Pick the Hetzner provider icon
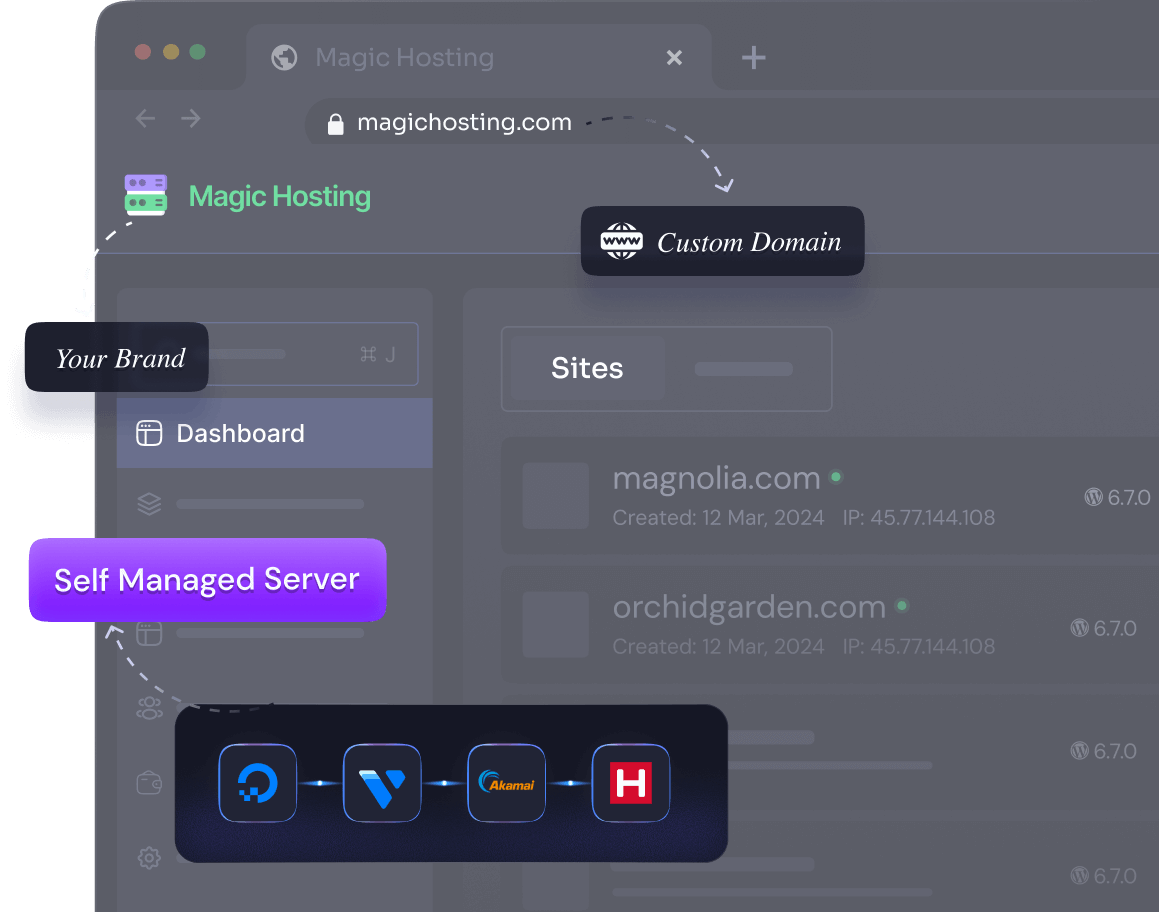The width and height of the screenshot is (1159, 912). click(631, 783)
